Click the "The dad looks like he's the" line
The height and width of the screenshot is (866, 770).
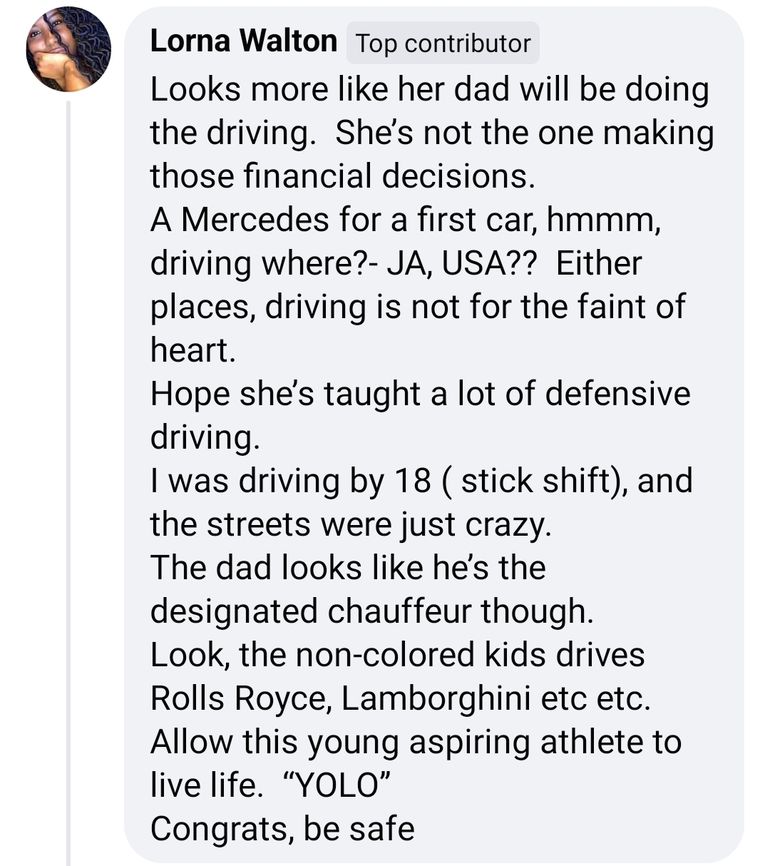click(347, 567)
